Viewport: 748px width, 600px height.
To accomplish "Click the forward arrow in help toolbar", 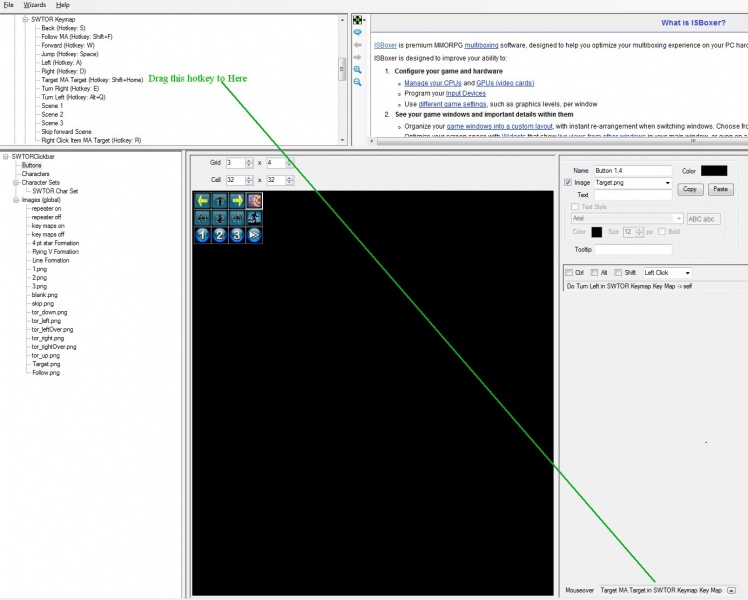I will [357, 57].
